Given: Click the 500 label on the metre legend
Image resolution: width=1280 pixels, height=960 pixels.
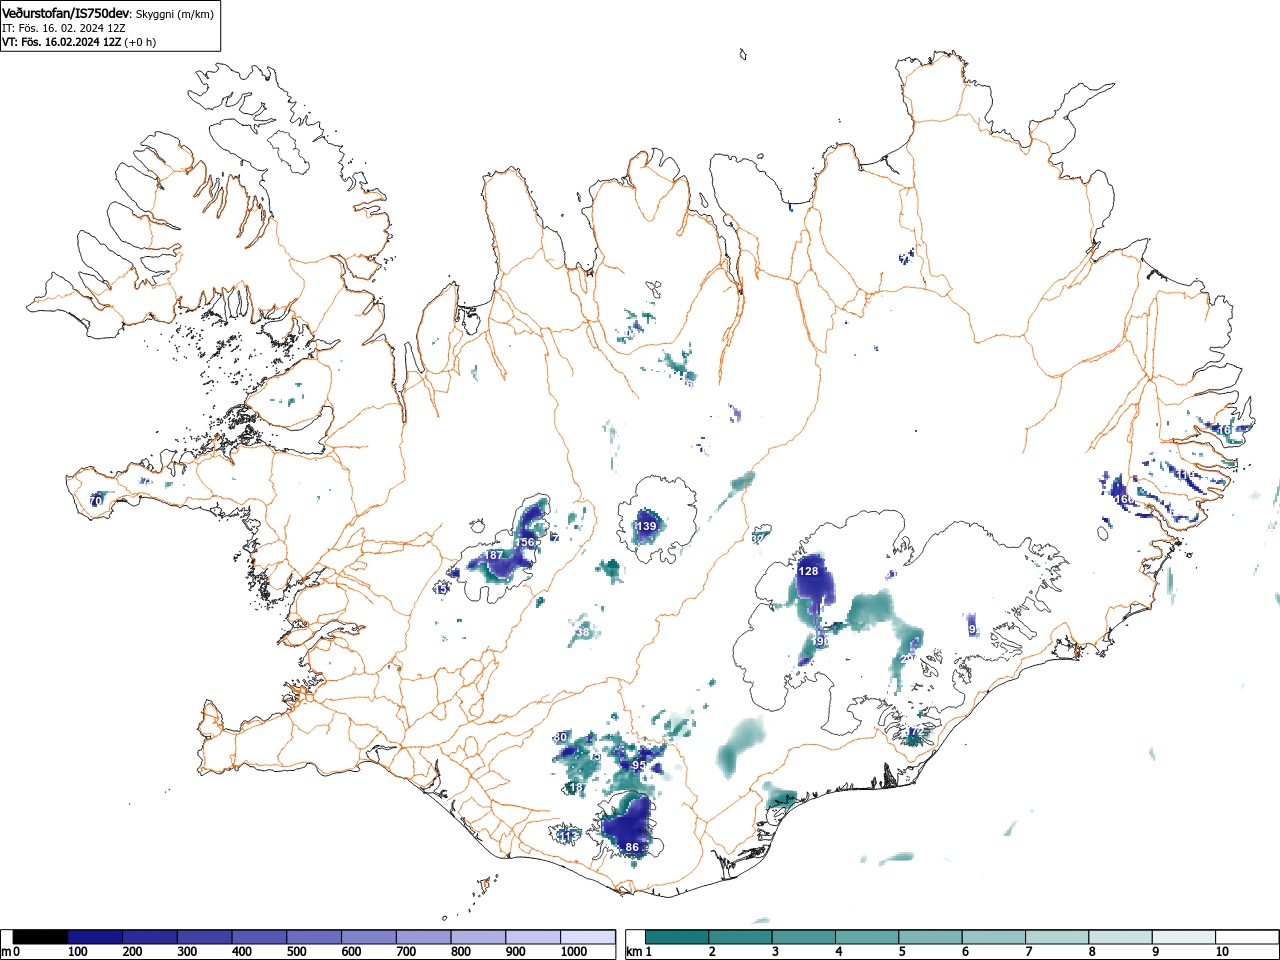Looking at the screenshot, I should pos(296,952).
